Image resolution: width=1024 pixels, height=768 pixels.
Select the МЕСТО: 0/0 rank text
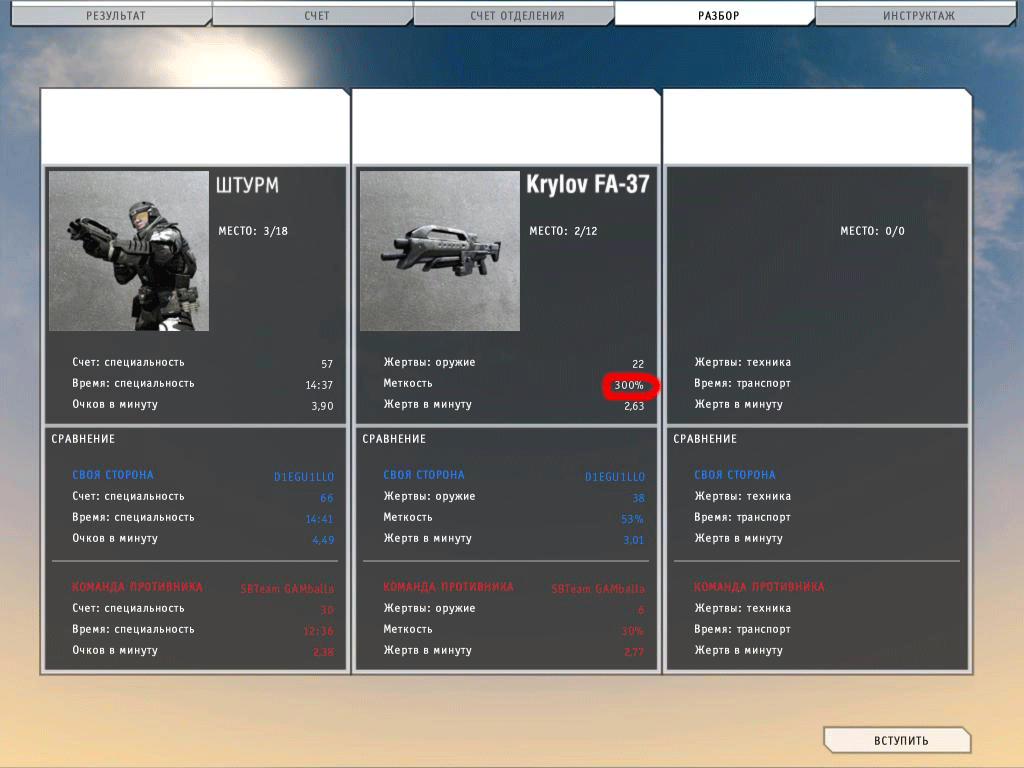click(872, 231)
